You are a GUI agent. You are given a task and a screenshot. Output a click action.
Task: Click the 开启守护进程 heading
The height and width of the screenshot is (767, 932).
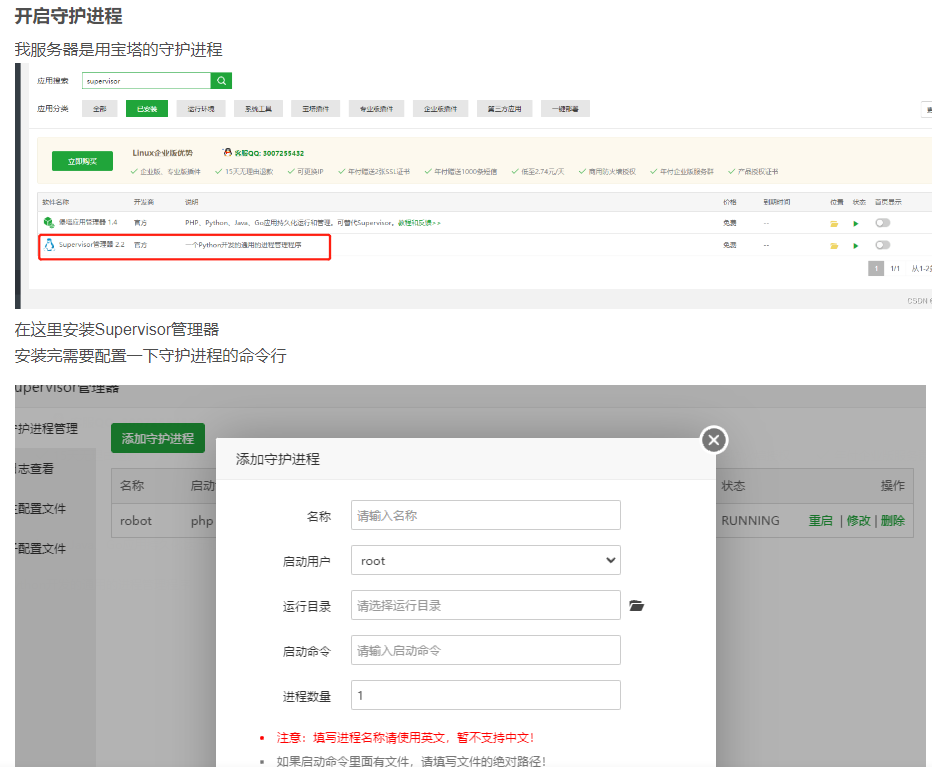coord(68,15)
